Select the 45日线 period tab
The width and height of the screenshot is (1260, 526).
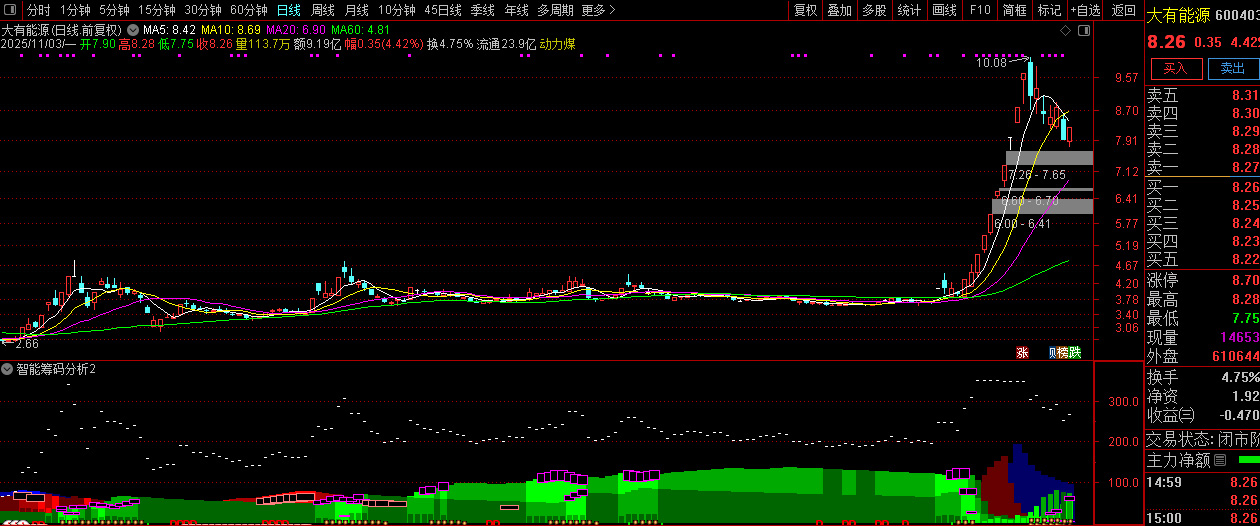[442, 10]
